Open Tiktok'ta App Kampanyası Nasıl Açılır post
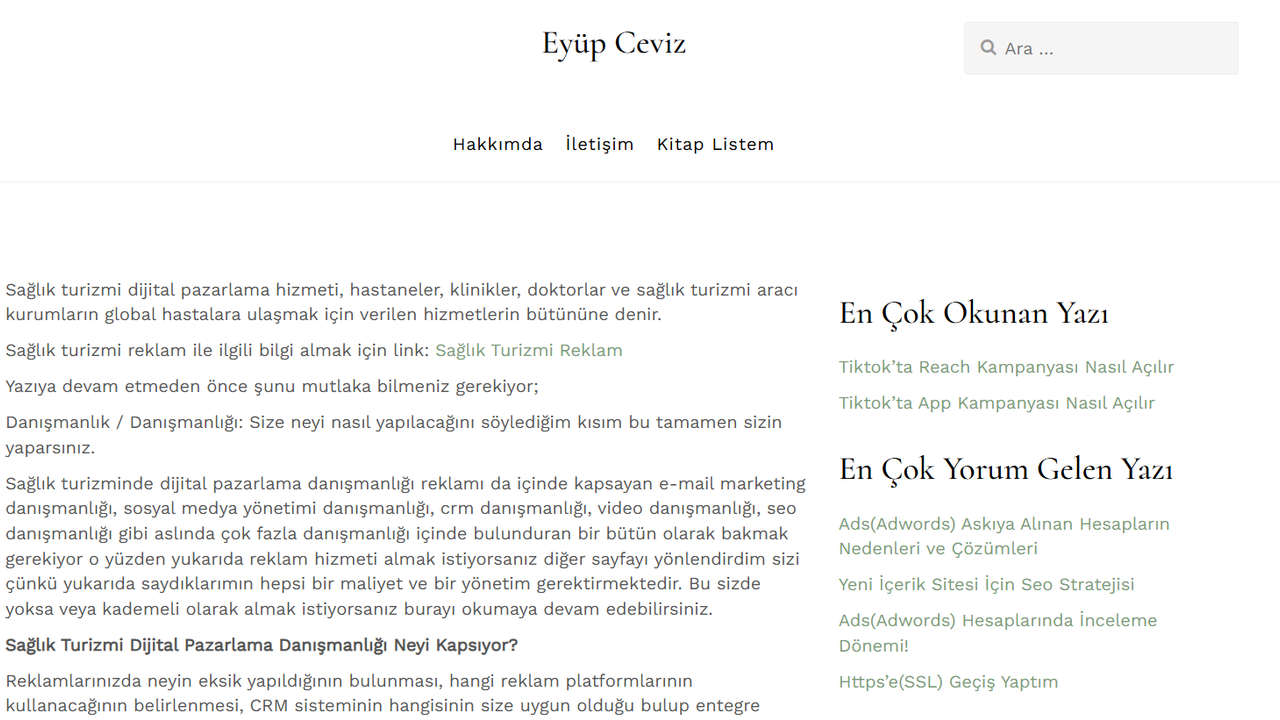Image resolution: width=1280 pixels, height=720 pixels. point(996,403)
